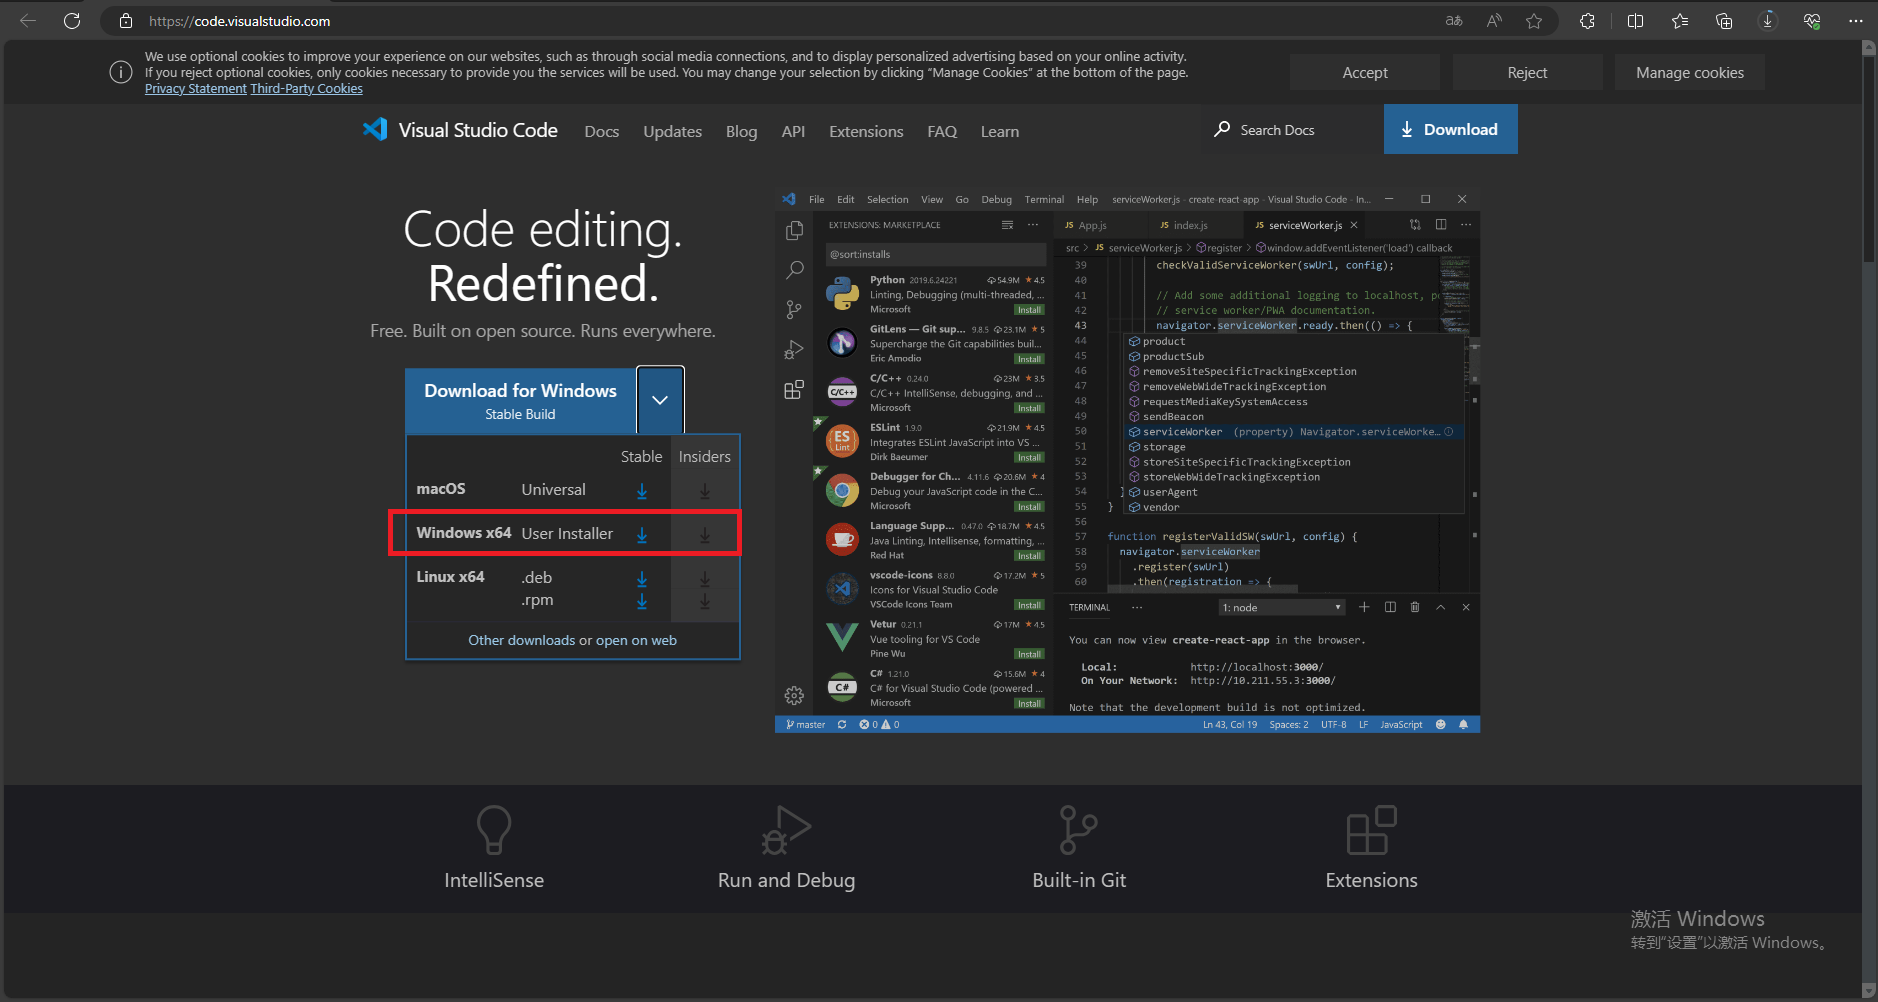Click the blue Download button in header

(x=1450, y=129)
